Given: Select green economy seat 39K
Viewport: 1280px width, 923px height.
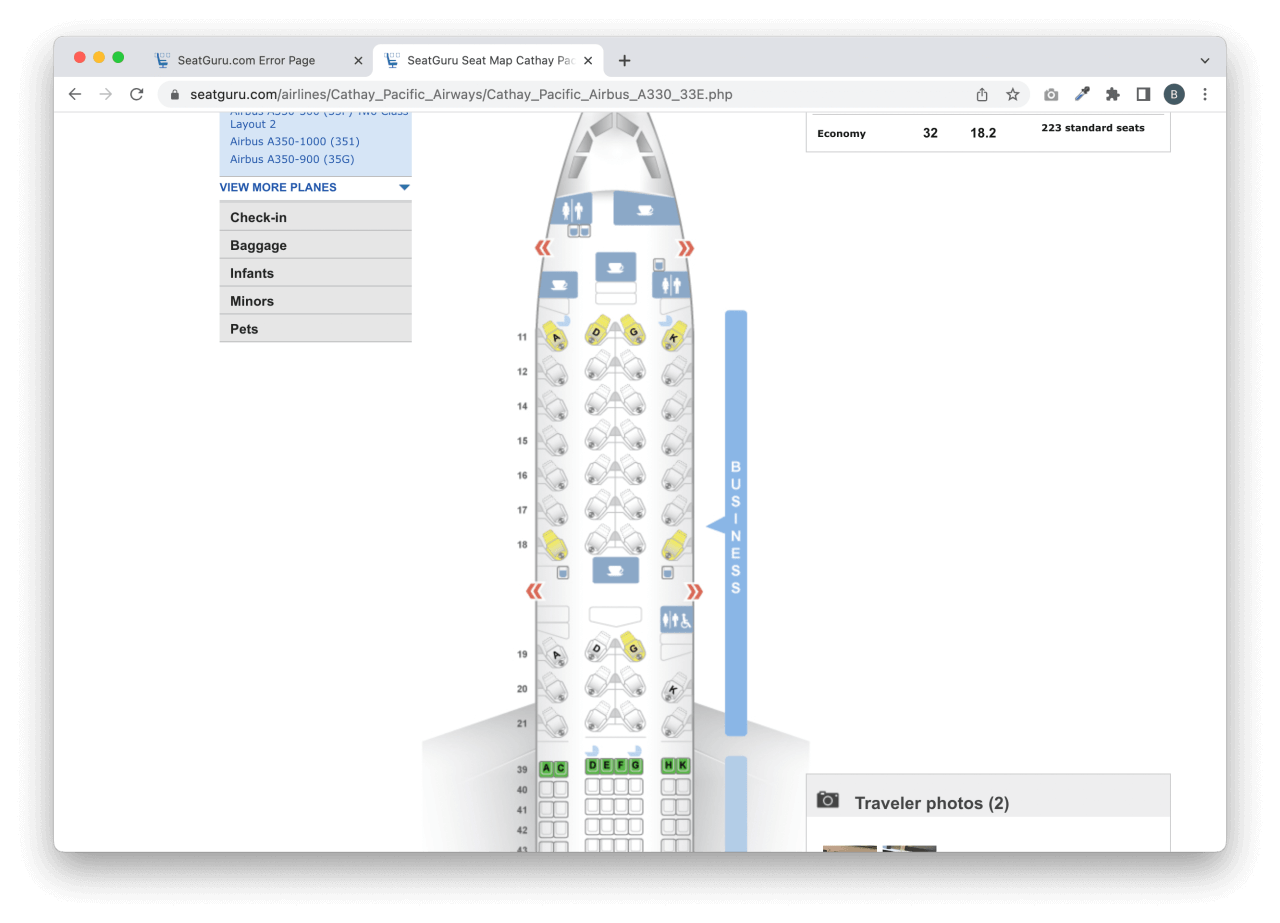Looking at the screenshot, I should [683, 766].
